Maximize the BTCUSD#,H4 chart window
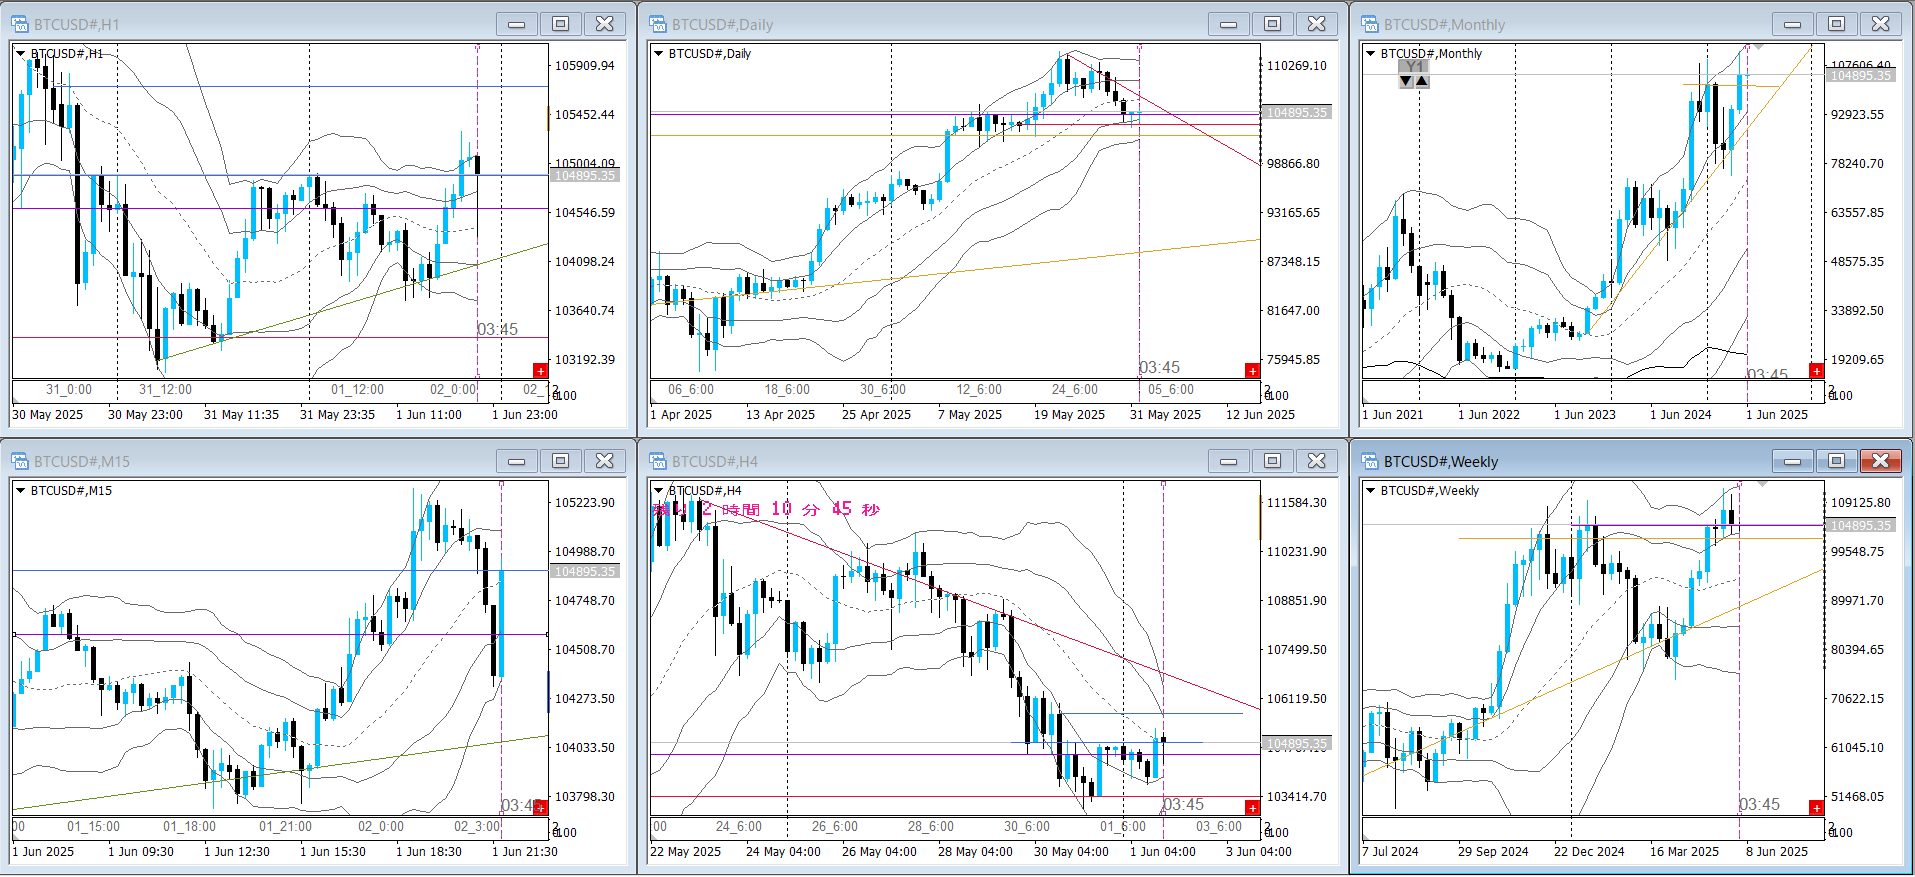 (1273, 461)
